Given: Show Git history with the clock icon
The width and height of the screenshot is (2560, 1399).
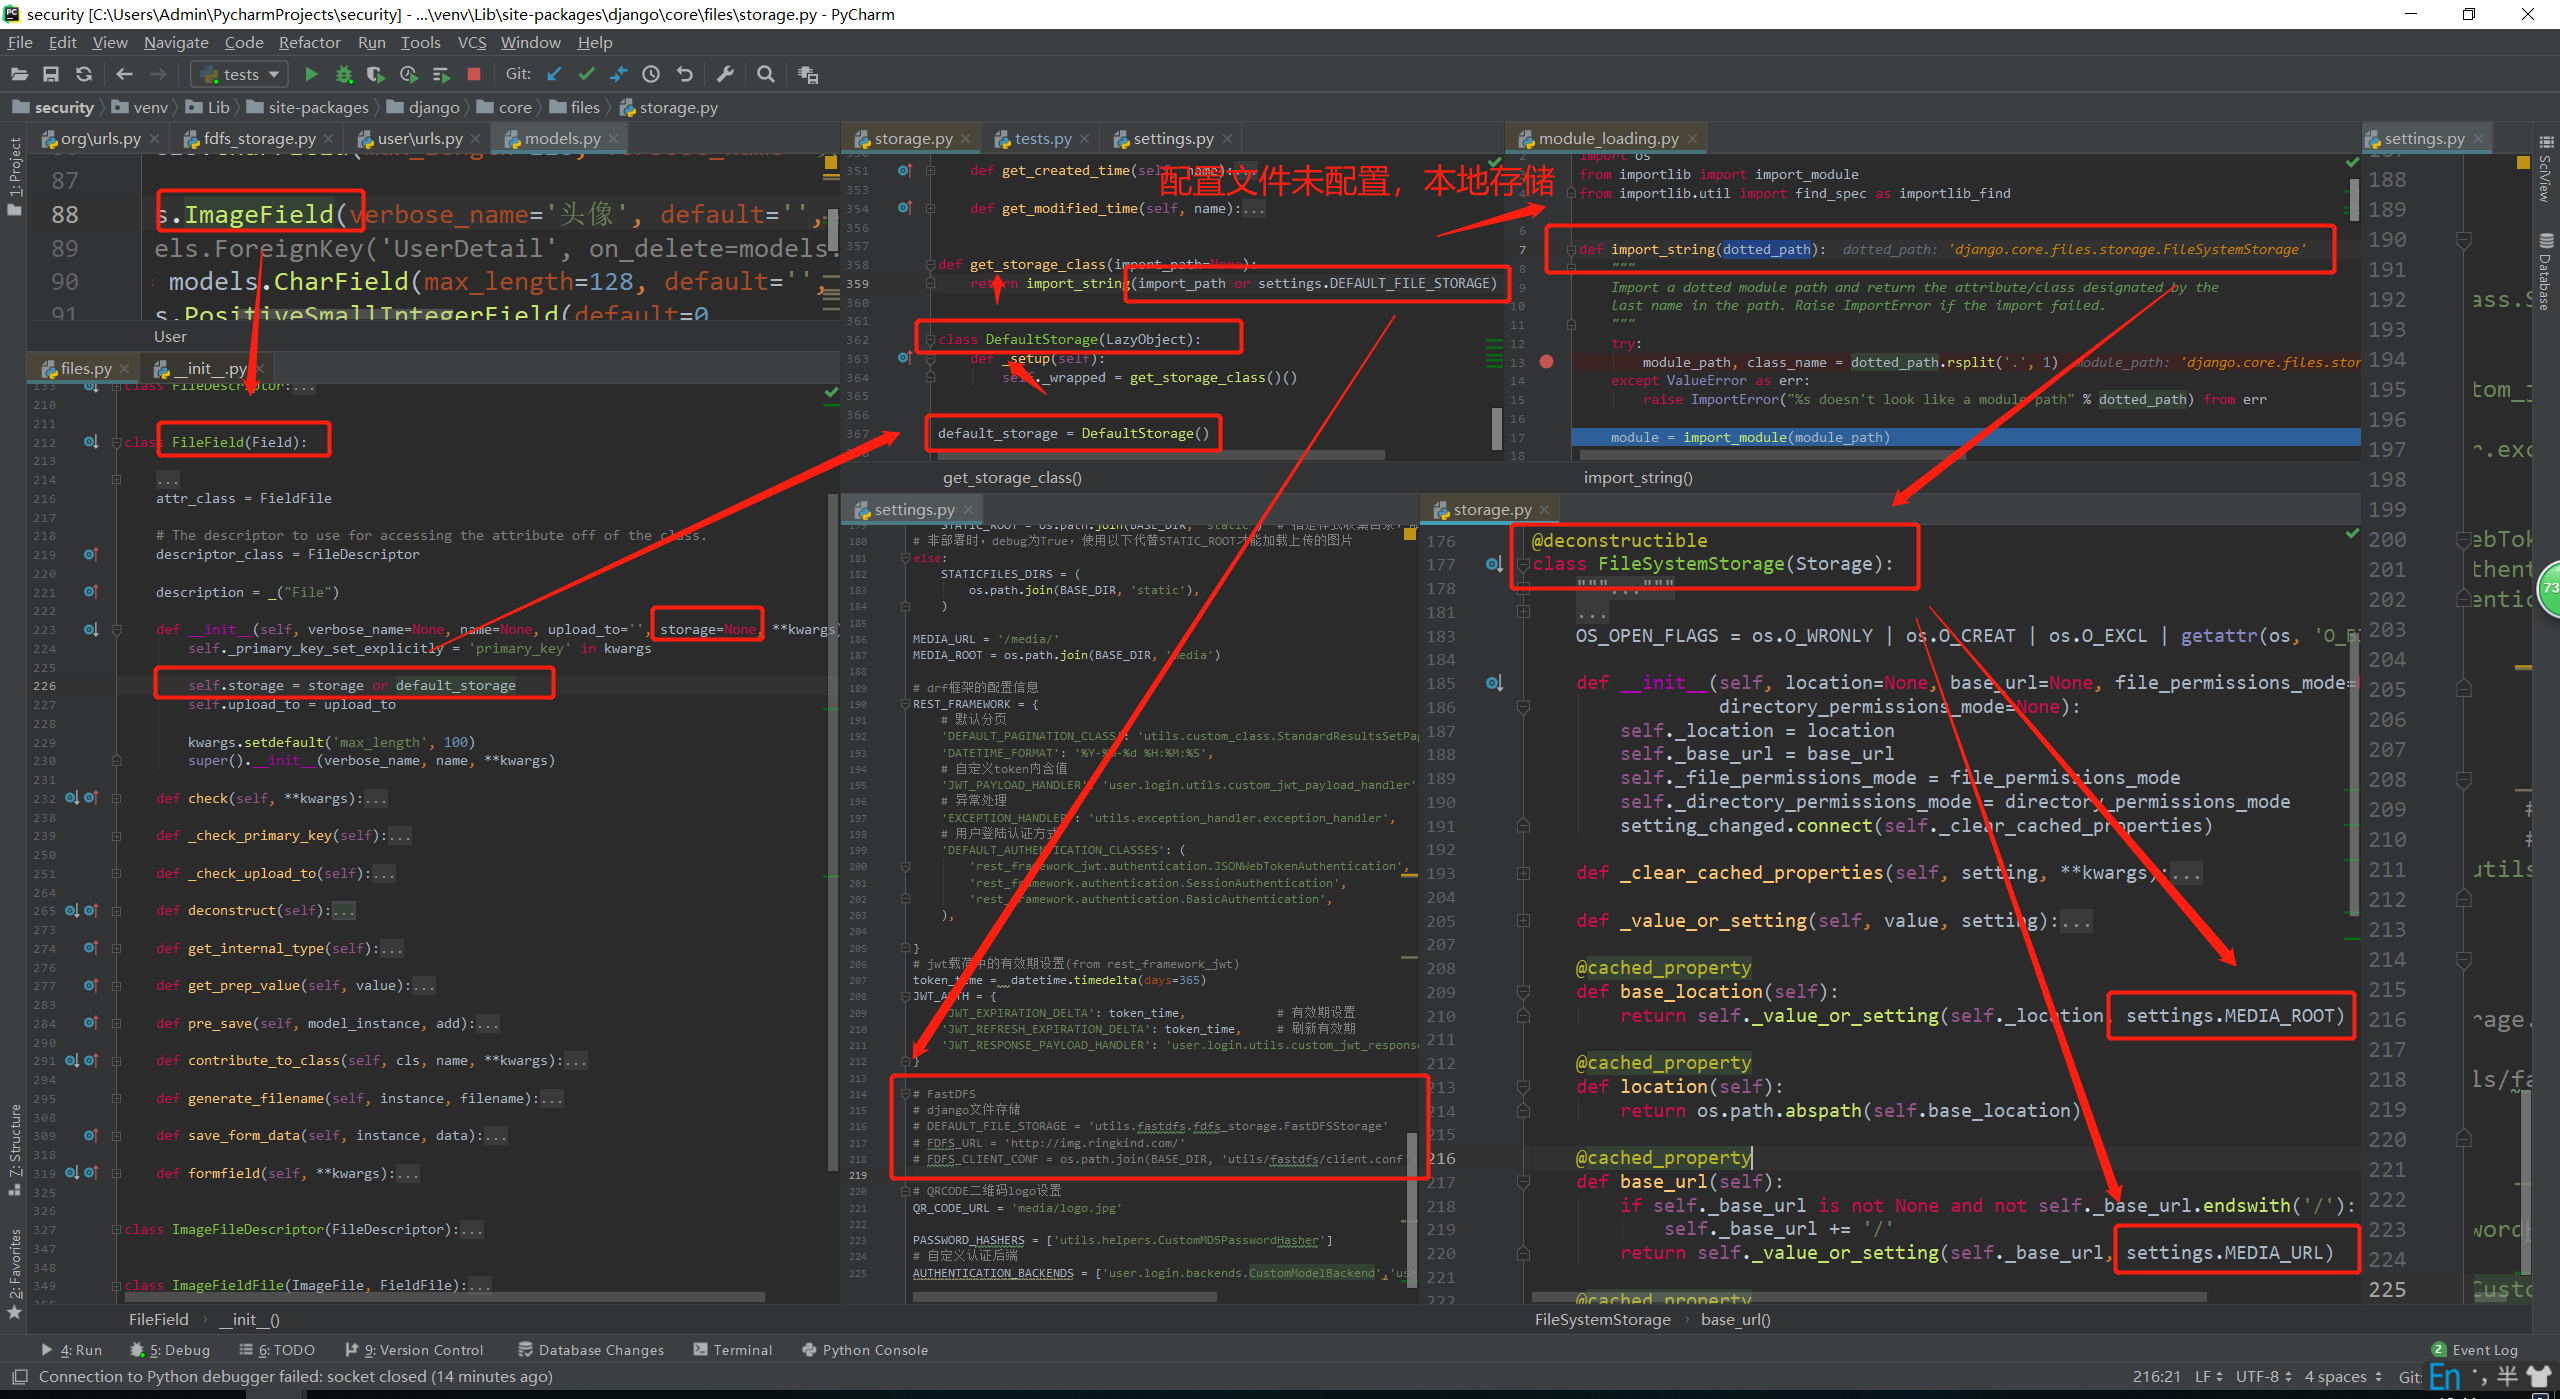Looking at the screenshot, I should click(651, 74).
